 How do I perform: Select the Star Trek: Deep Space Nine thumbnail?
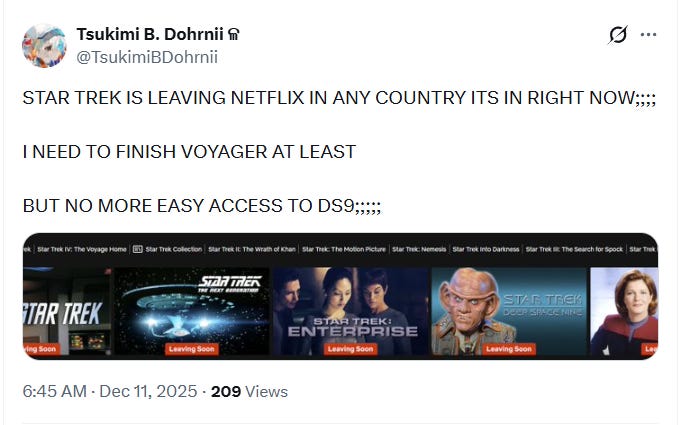(x=509, y=311)
